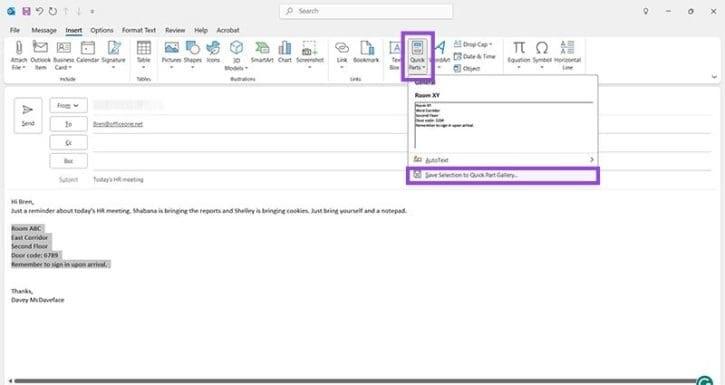
Task: Open the Equation tool
Action: (518, 55)
